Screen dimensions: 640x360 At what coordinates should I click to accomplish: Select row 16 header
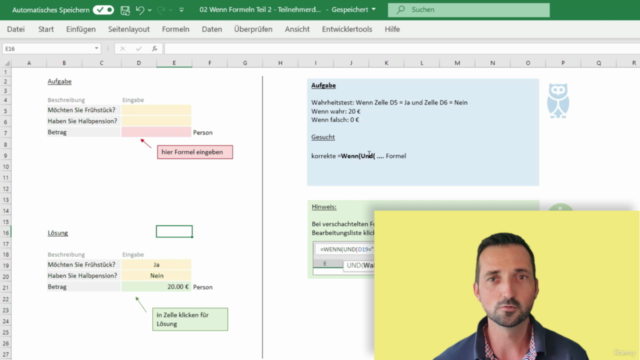coord(6,233)
